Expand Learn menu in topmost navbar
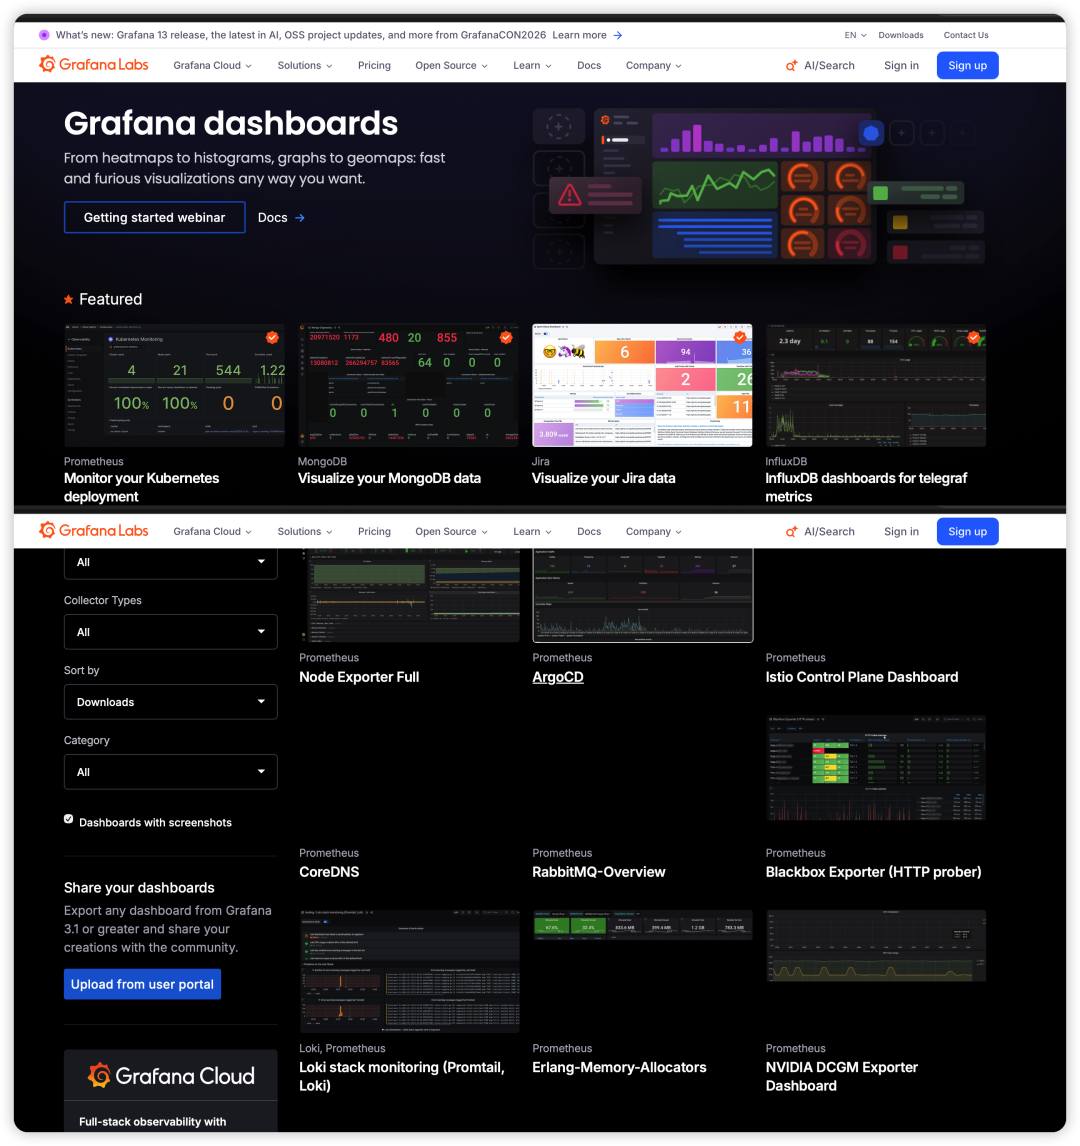The image size is (1080, 1146). 532,65
